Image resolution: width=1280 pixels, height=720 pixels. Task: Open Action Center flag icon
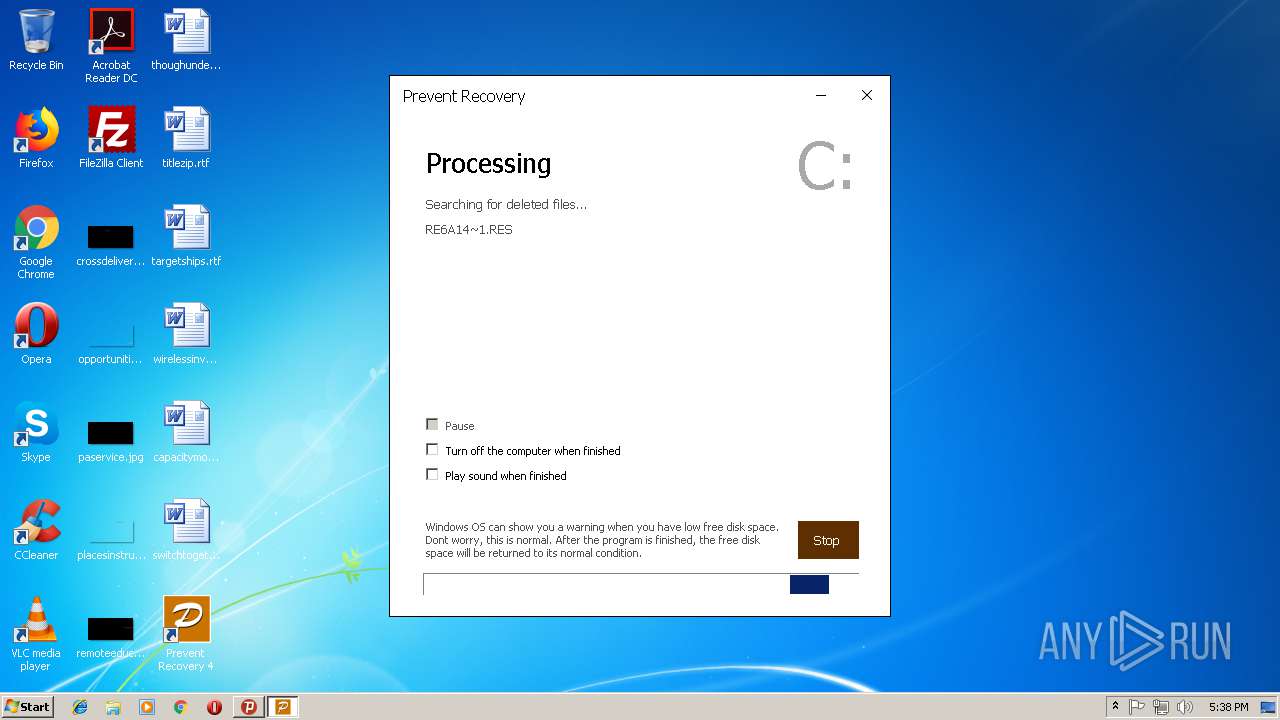(1137, 707)
